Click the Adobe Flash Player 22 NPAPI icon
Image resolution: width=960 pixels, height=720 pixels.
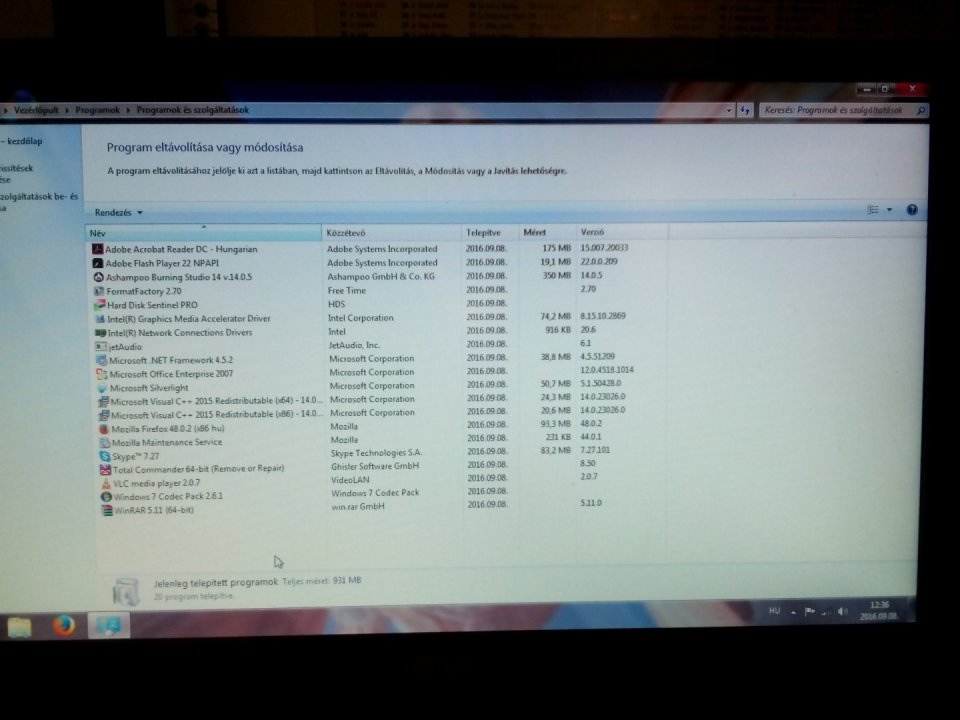(97, 263)
